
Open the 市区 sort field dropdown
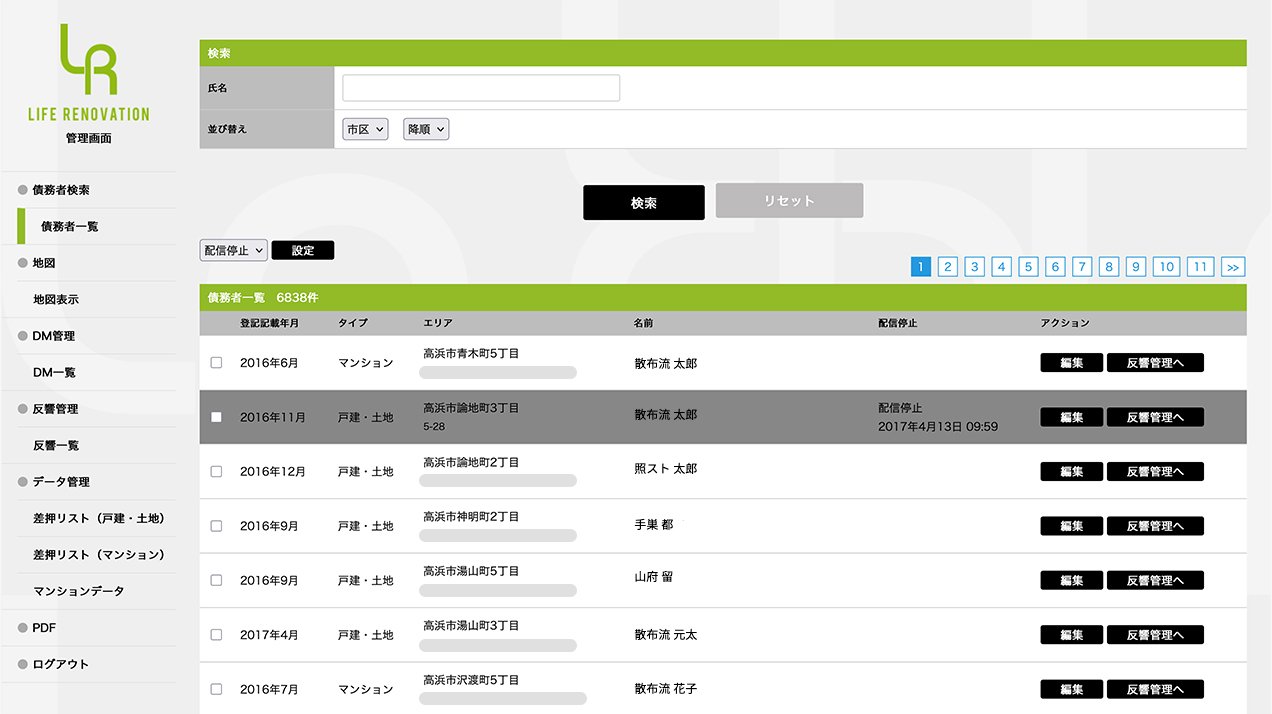click(x=365, y=129)
